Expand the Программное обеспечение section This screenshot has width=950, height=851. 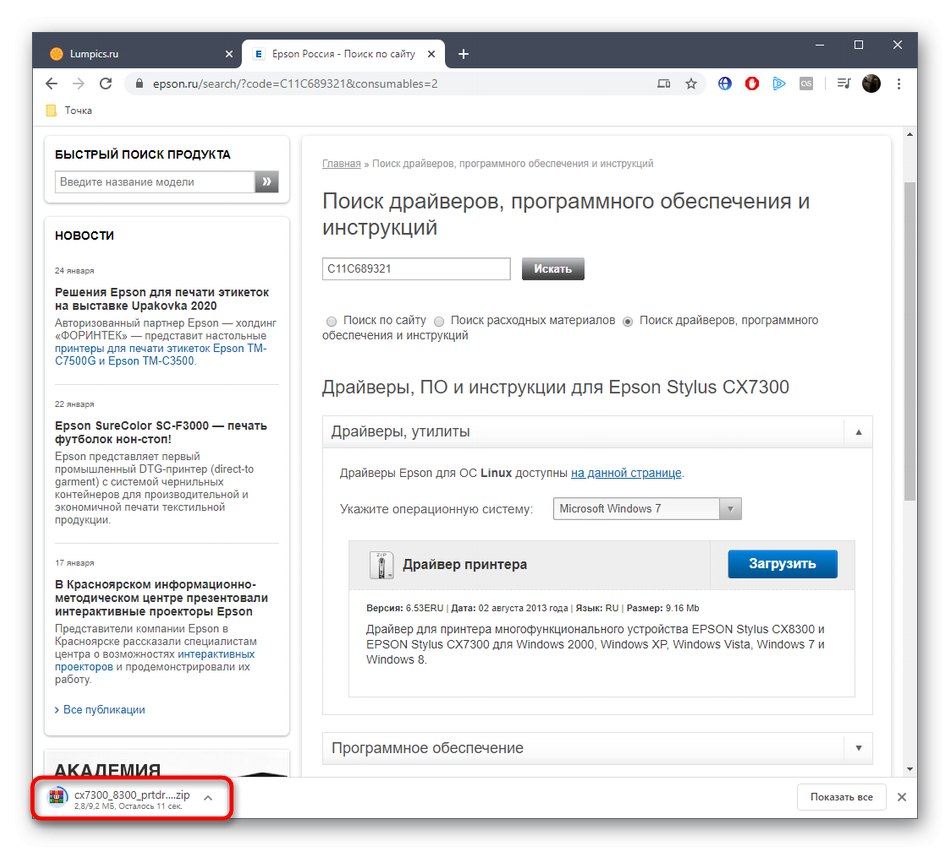(859, 748)
